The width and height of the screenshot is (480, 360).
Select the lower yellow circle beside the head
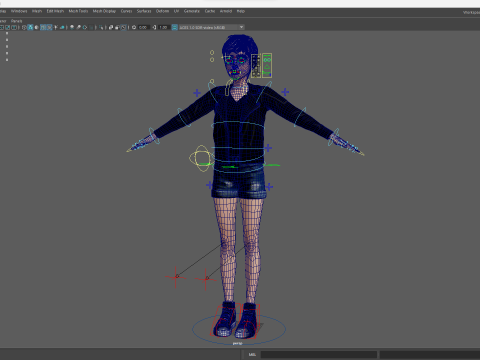(x=212, y=60)
